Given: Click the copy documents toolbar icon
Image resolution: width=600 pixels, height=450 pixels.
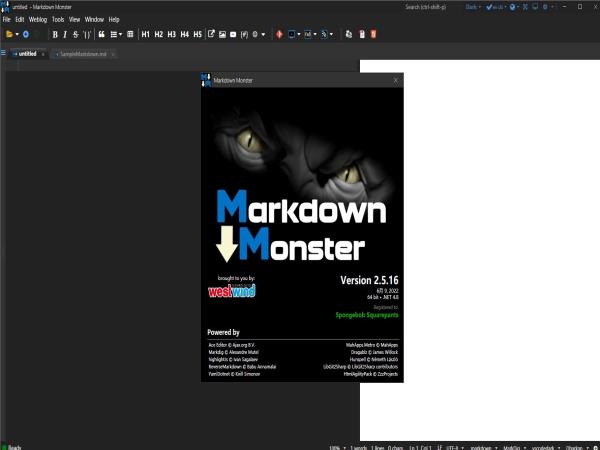Looking at the screenshot, I should pos(349,34).
